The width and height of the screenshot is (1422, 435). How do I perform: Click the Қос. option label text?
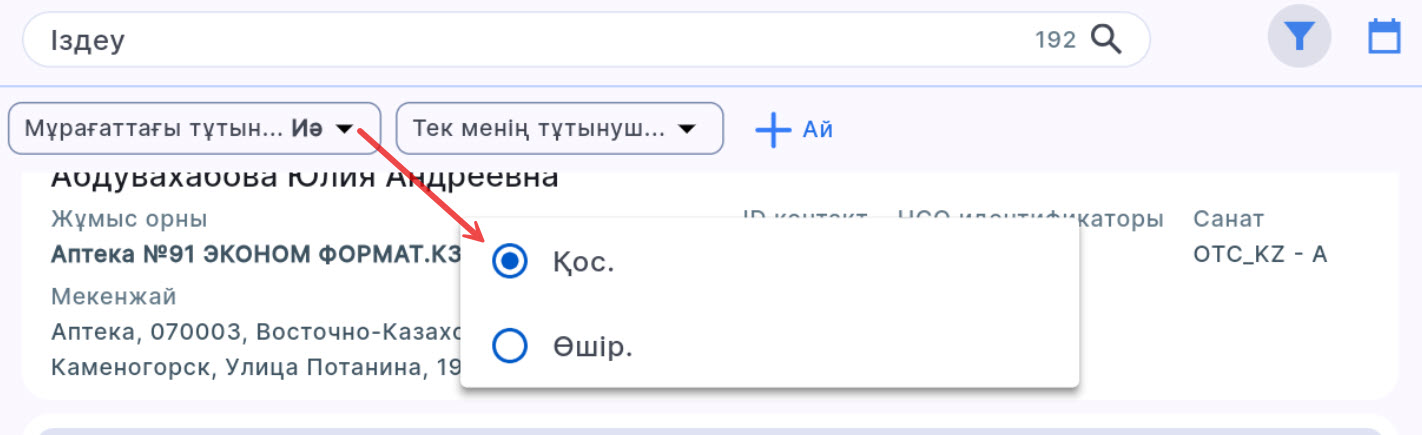coord(583,263)
